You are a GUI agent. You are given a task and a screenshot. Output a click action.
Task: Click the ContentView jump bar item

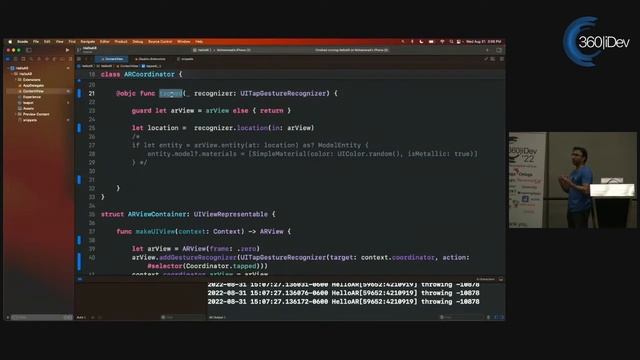point(128,66)
